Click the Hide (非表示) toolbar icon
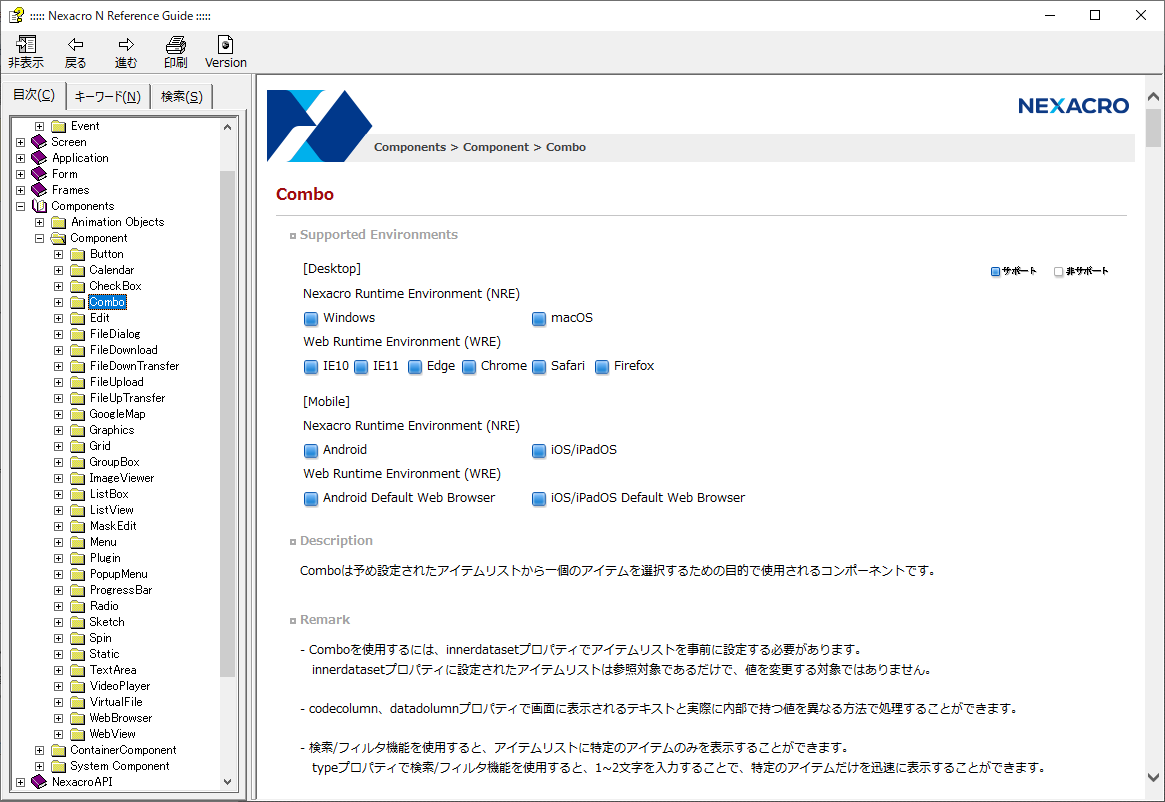1165x802 pixels. [x=25, y=45]
